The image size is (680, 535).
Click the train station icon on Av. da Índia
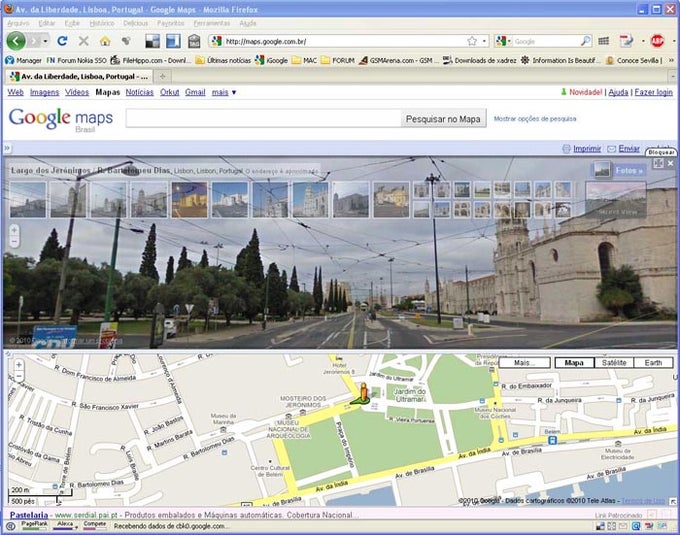coord(552,440)
